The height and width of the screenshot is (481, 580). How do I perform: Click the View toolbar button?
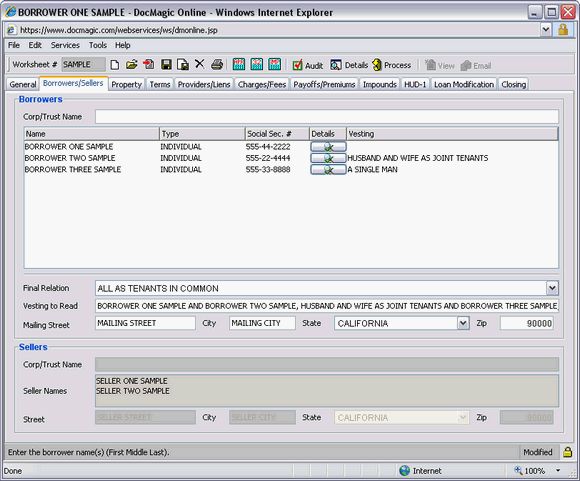tap(439, 65)
